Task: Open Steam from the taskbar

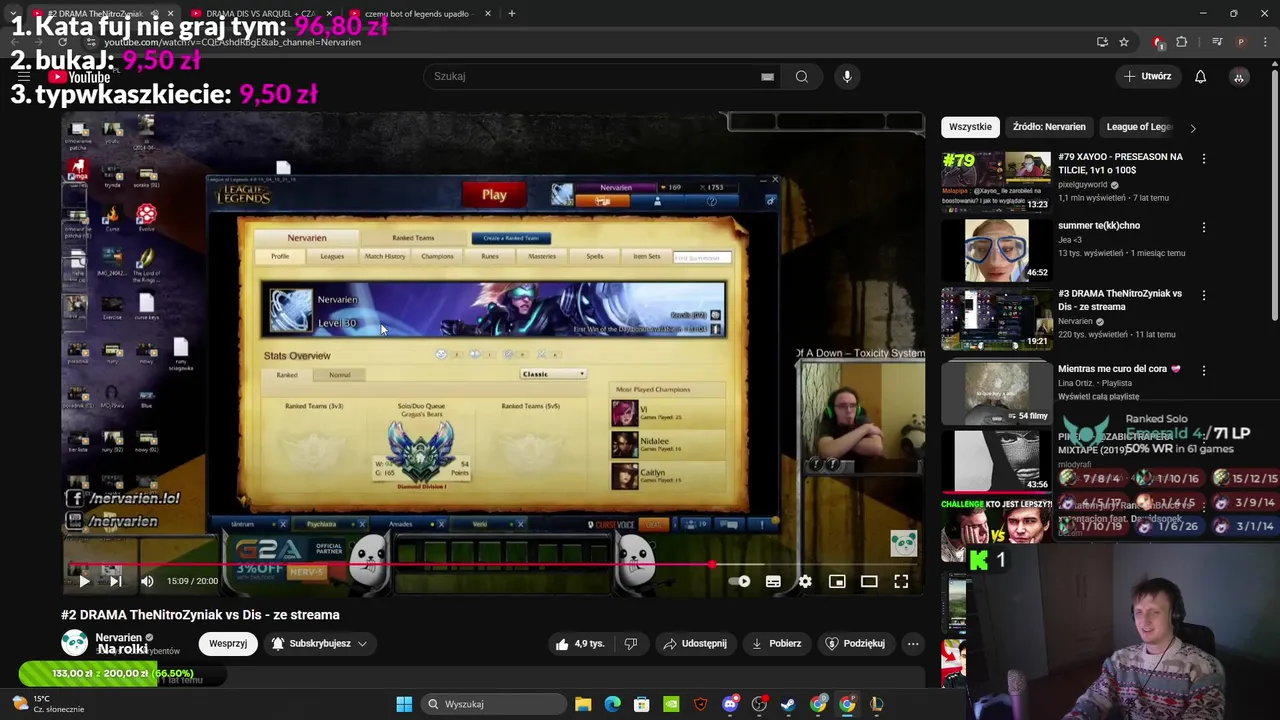Action: [x=788, y=704]
